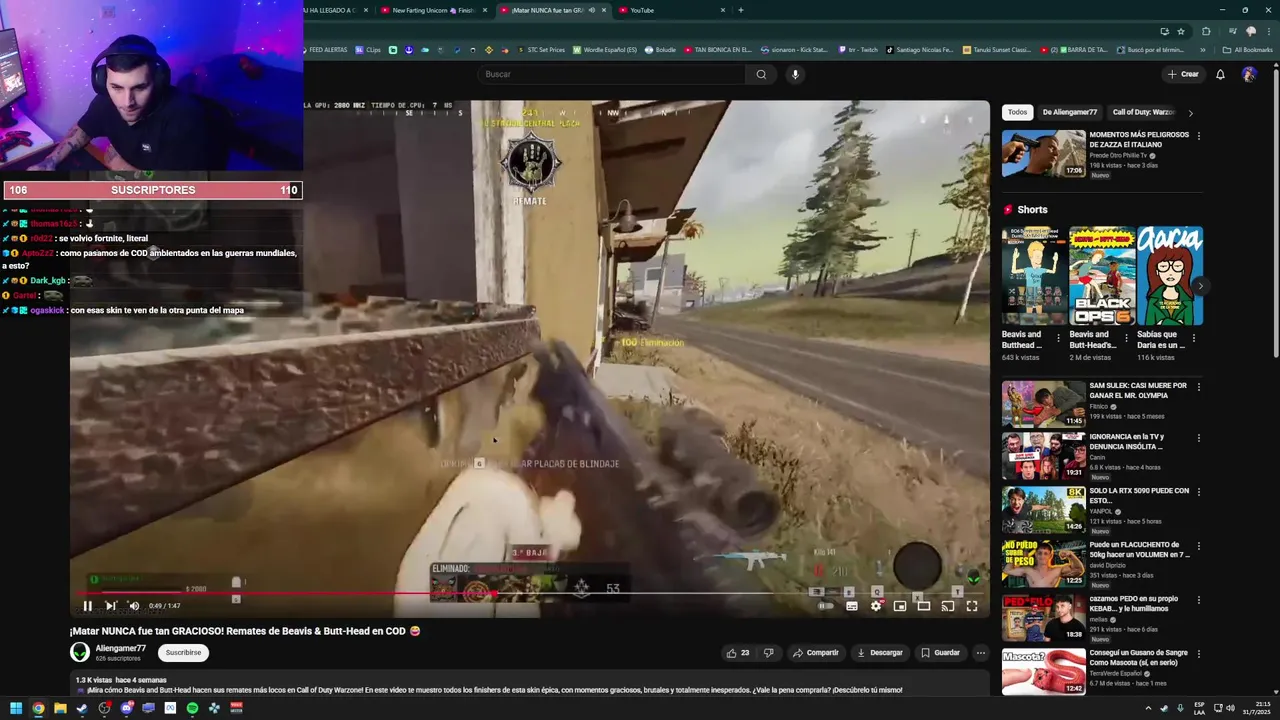Open options for Gusano de Sangre video
The height and width of the screenshot is (720, 1280).
click(1199, 654)
